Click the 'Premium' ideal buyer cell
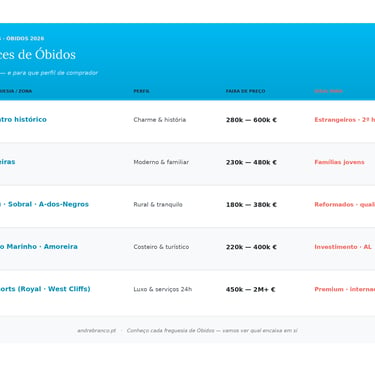 [x=329, y=289]
